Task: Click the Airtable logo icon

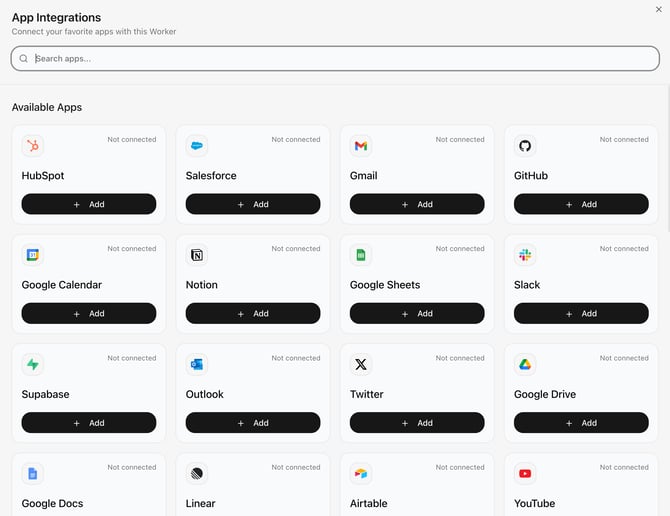Action: pyautogui.click(x=361, y=473)
